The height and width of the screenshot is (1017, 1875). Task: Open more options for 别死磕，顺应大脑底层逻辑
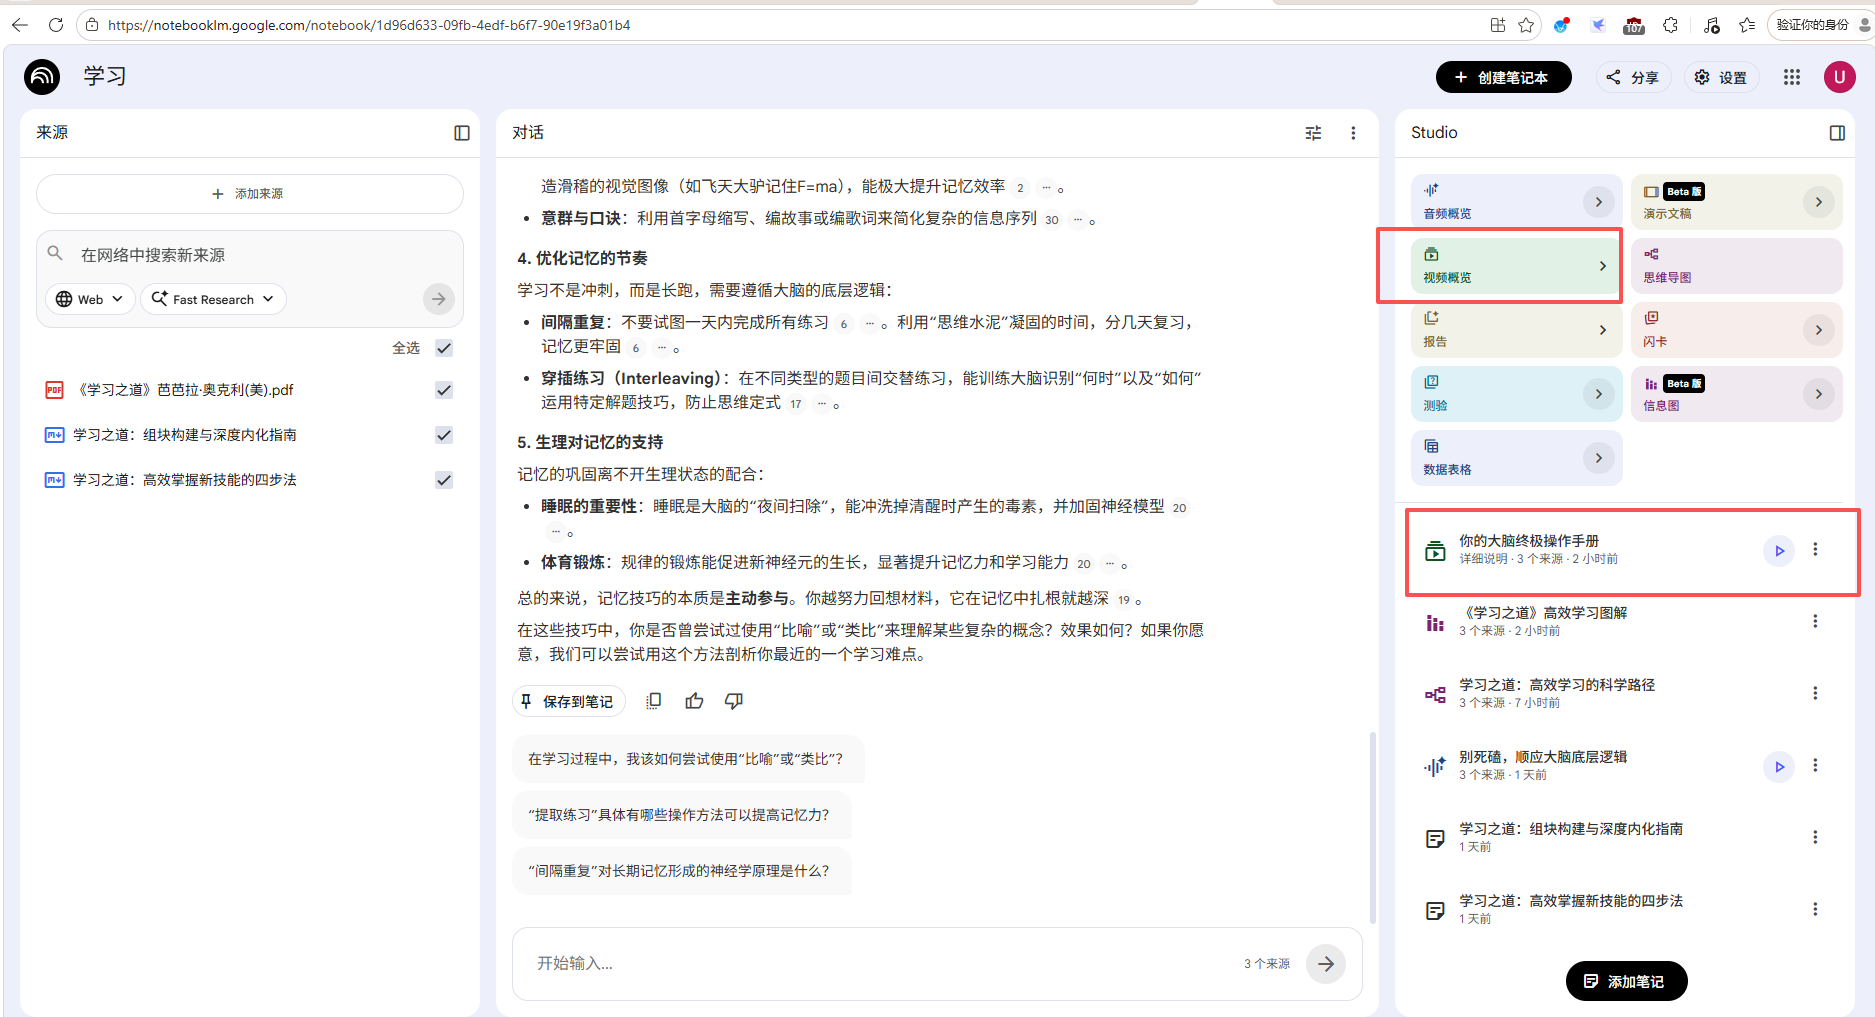1815,766
